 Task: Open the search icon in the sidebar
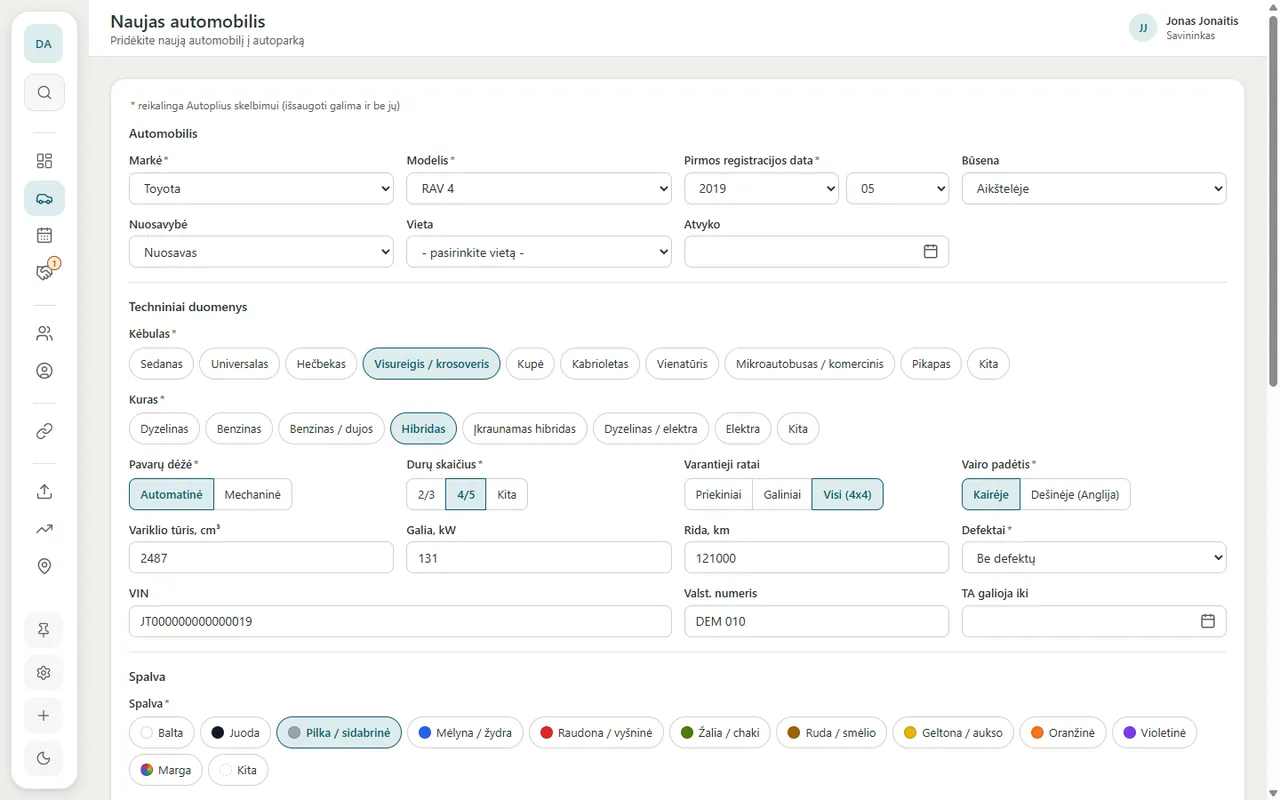44,93
